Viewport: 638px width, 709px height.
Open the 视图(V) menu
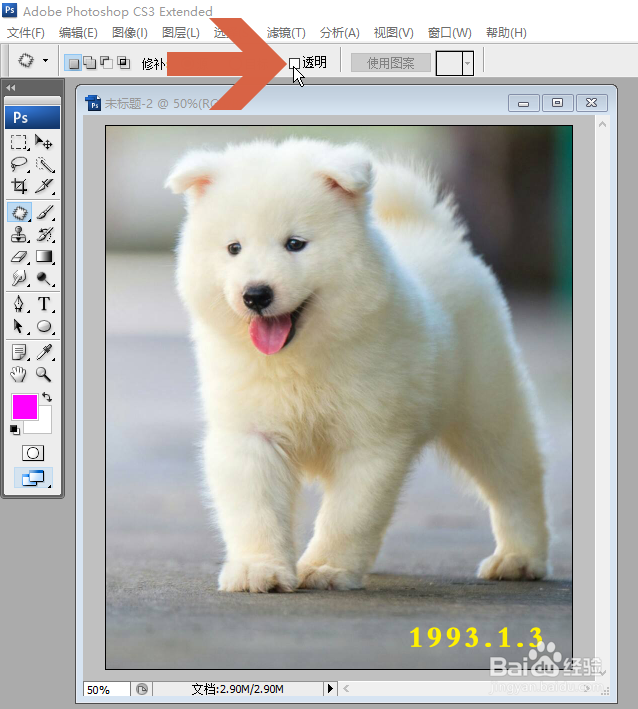pos(393,33)
